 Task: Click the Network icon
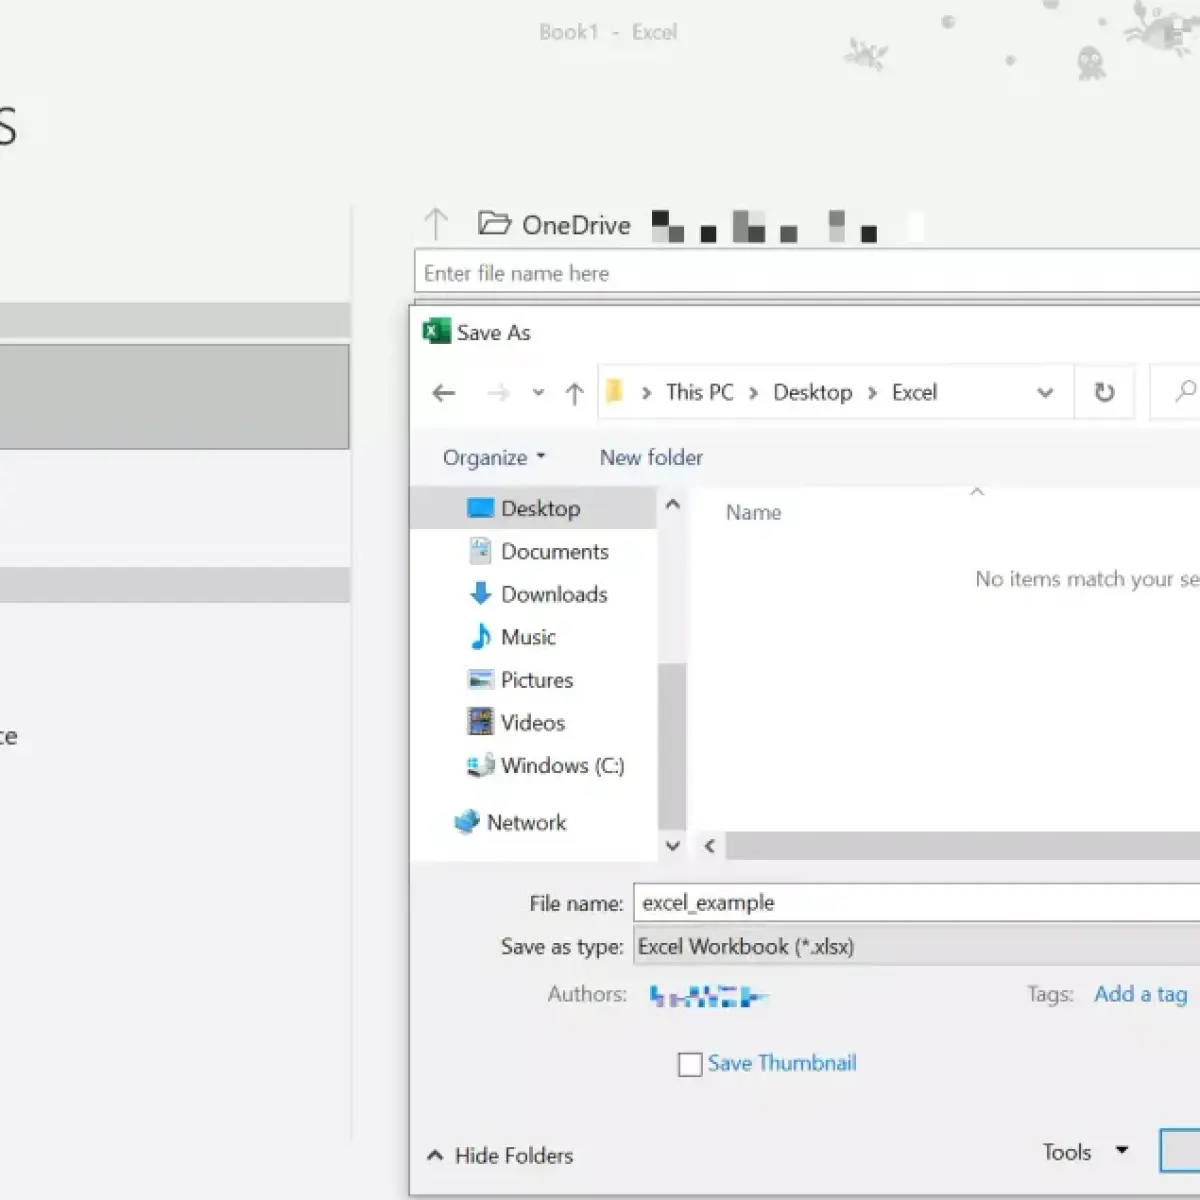467,822
